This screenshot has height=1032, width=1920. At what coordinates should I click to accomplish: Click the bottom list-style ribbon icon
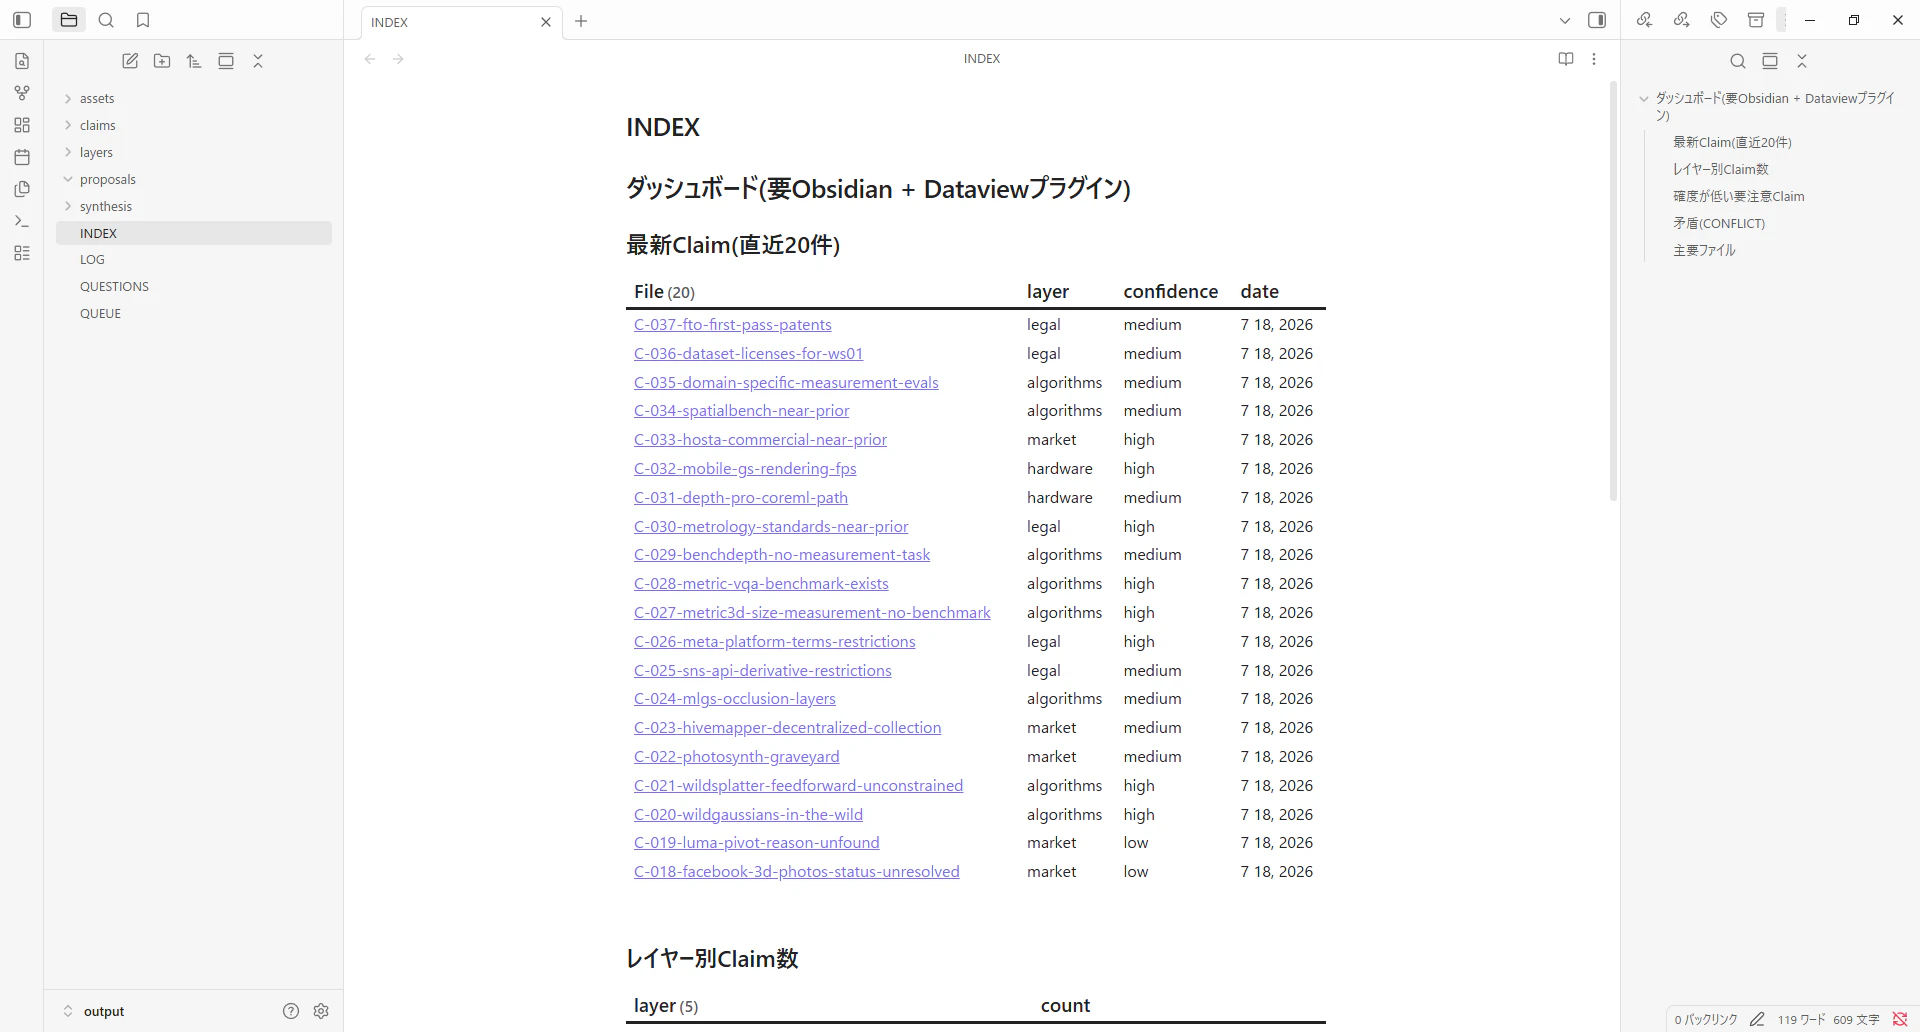coord(22,253)
